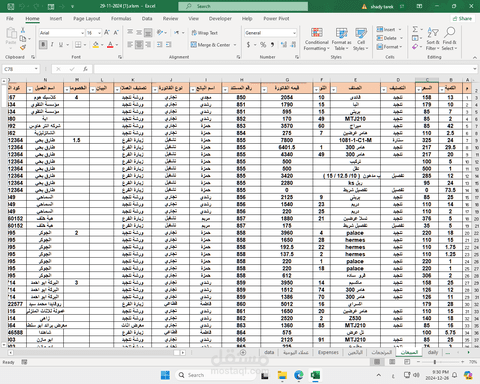Toggle Middle Align vertical

click(x=139, y=33)
